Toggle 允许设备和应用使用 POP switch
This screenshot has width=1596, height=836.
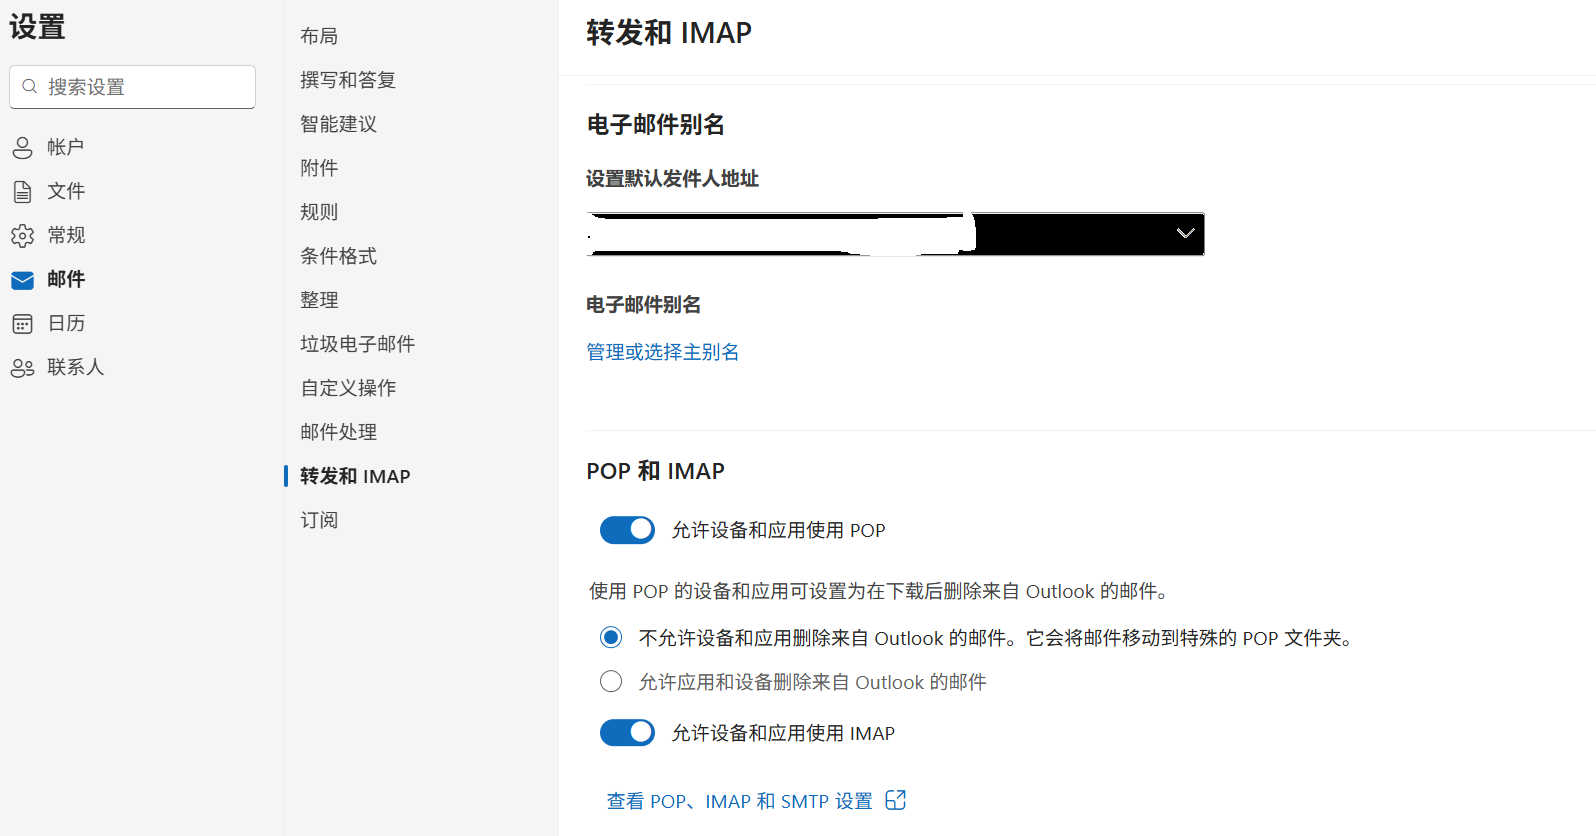pos(627,530)
